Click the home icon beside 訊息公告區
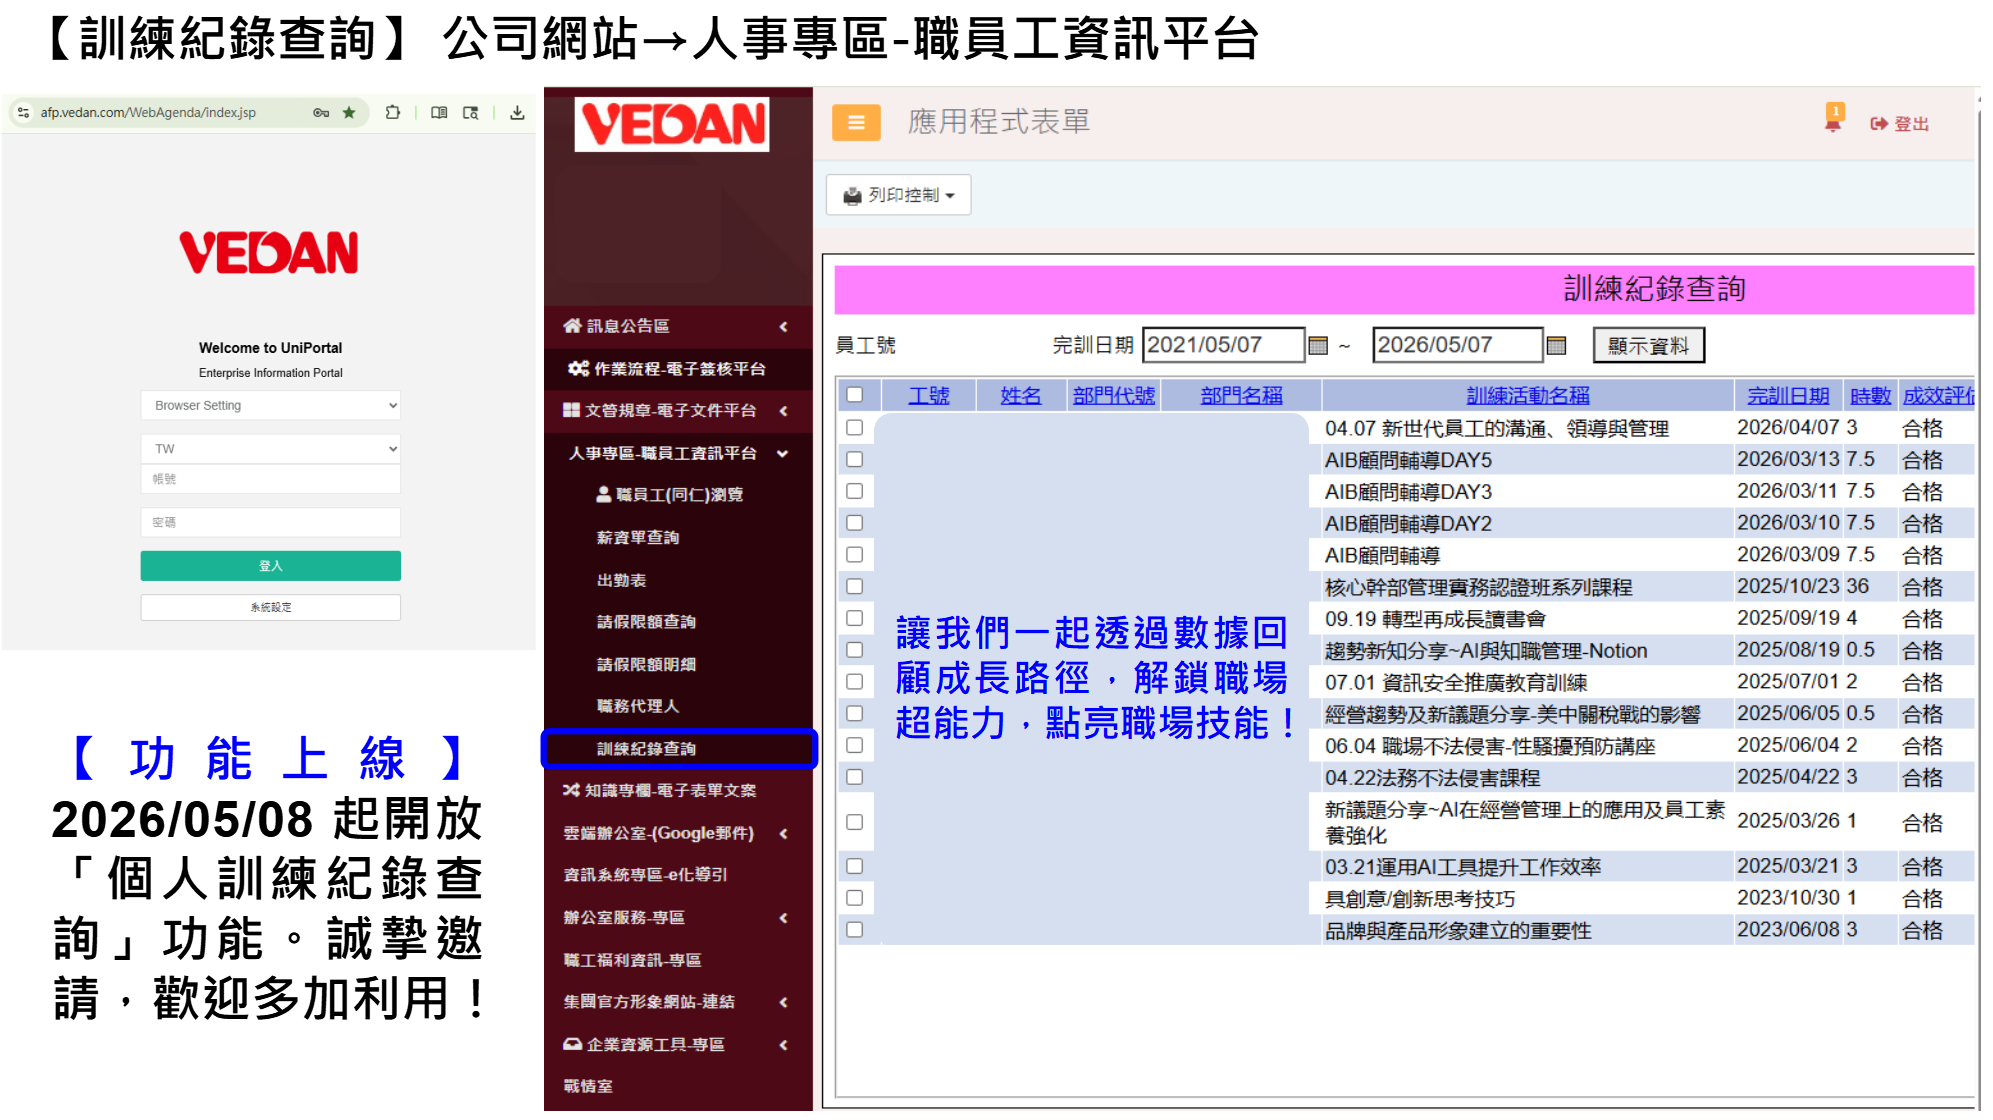 (572, 326)
